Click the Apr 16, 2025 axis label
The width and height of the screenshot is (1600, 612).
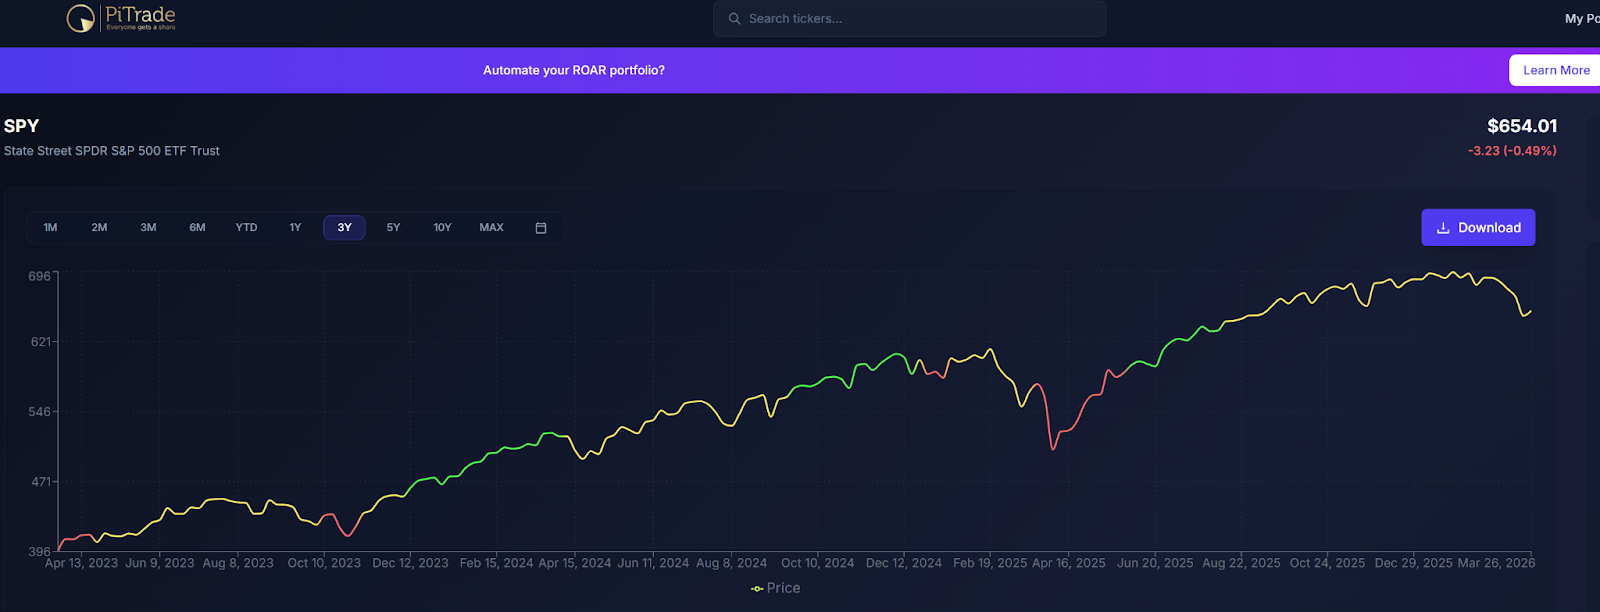tap(1068, 563)
